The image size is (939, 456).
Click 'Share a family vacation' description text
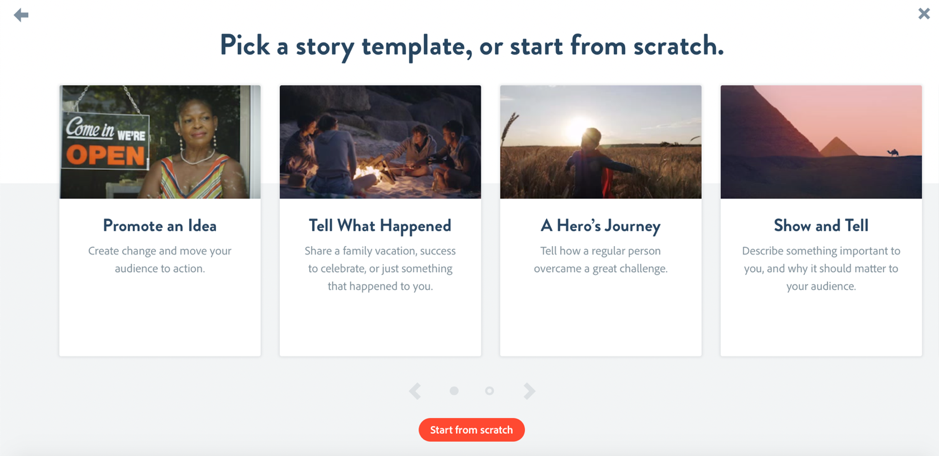pos(380,268)
